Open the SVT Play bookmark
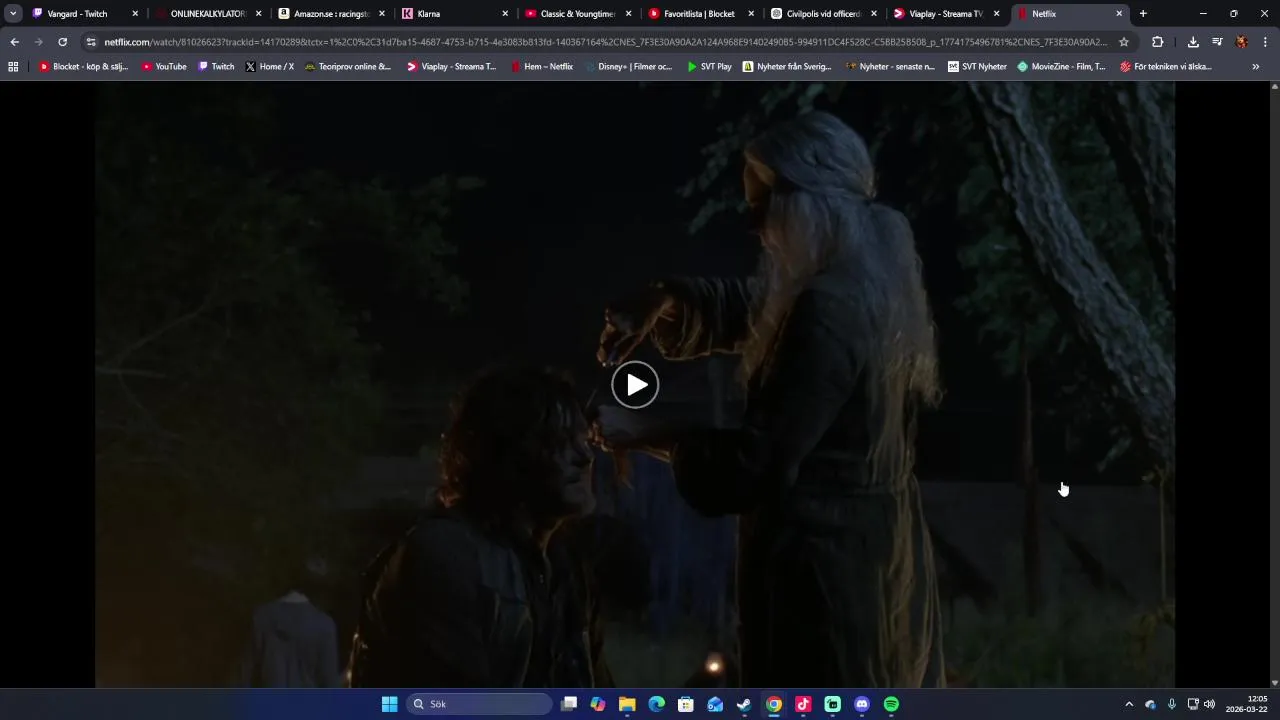 point(709,67)
